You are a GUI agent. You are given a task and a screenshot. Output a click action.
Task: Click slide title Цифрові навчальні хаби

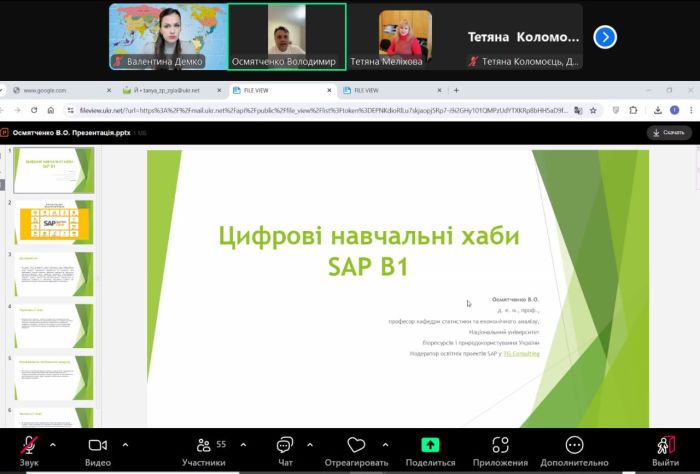click(x=369, y=236)
